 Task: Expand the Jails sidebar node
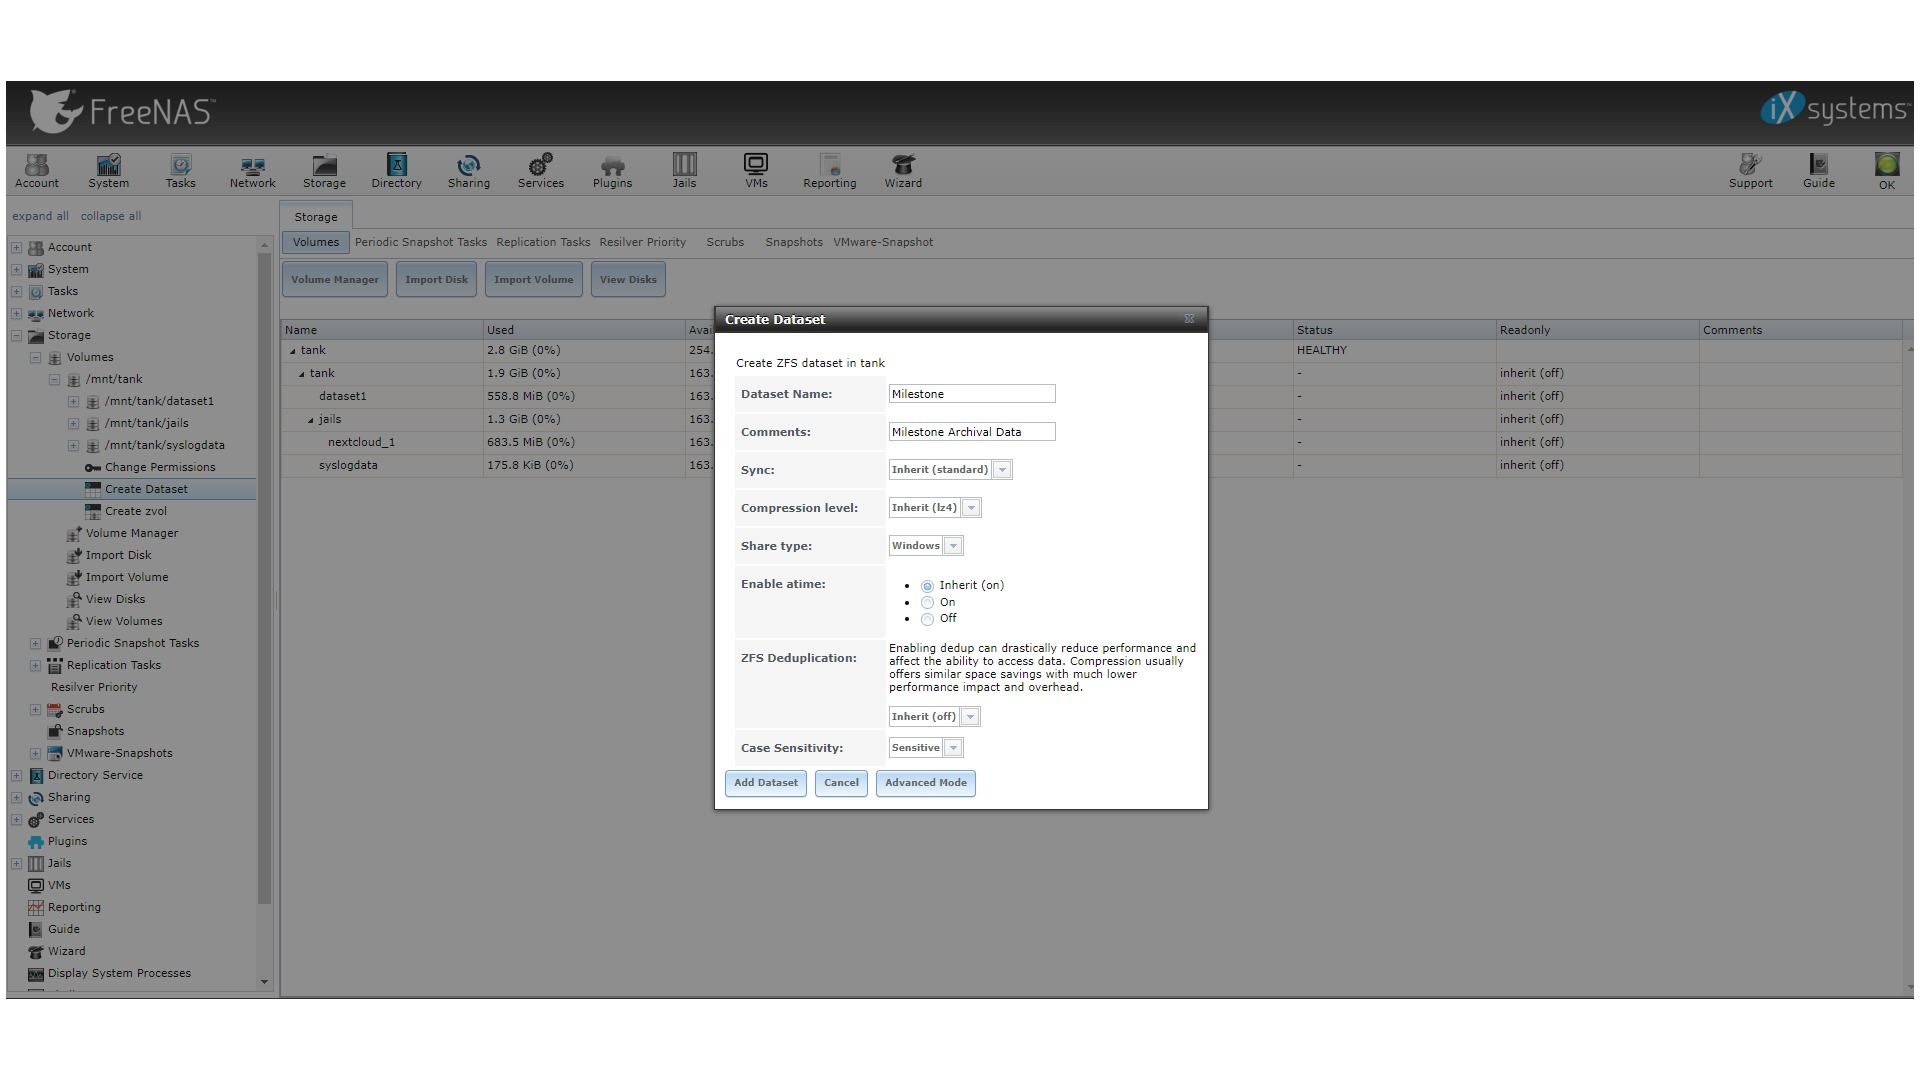16,863
